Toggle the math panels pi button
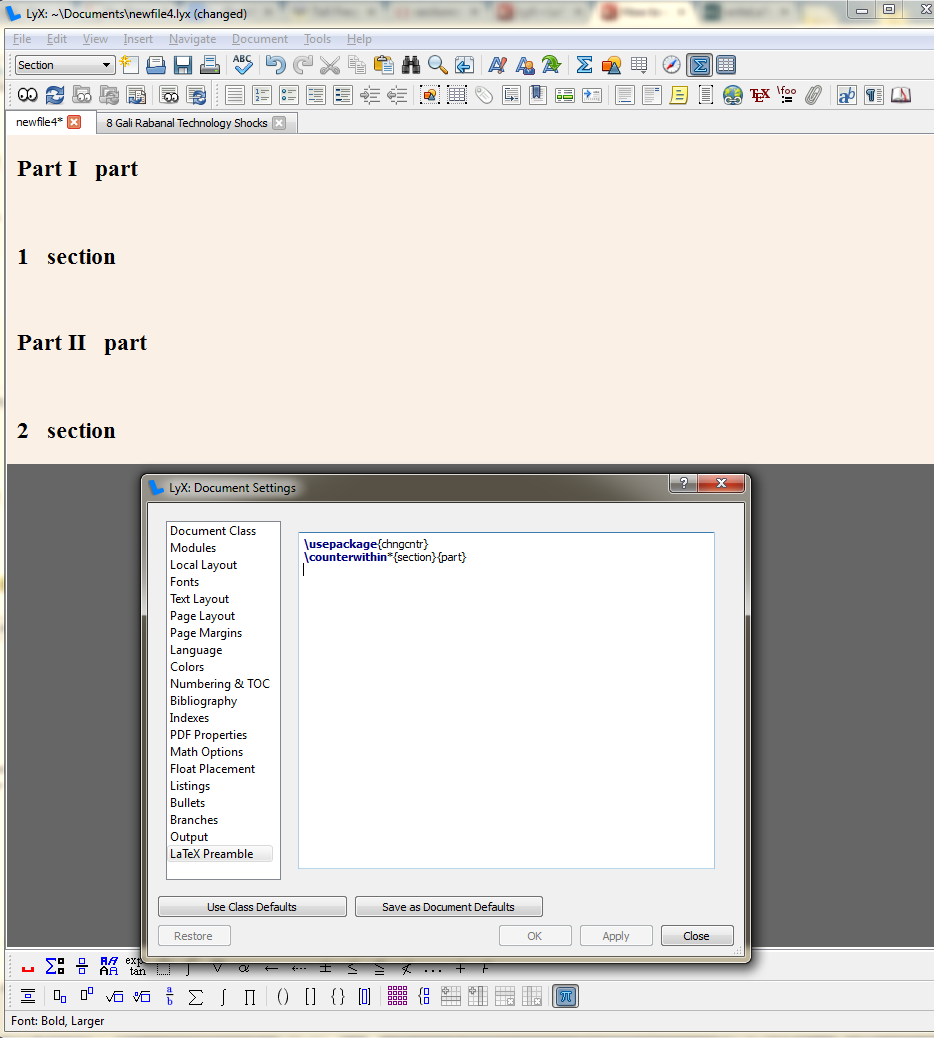Viewport: 934px width, 1038px height. [566, 996]
